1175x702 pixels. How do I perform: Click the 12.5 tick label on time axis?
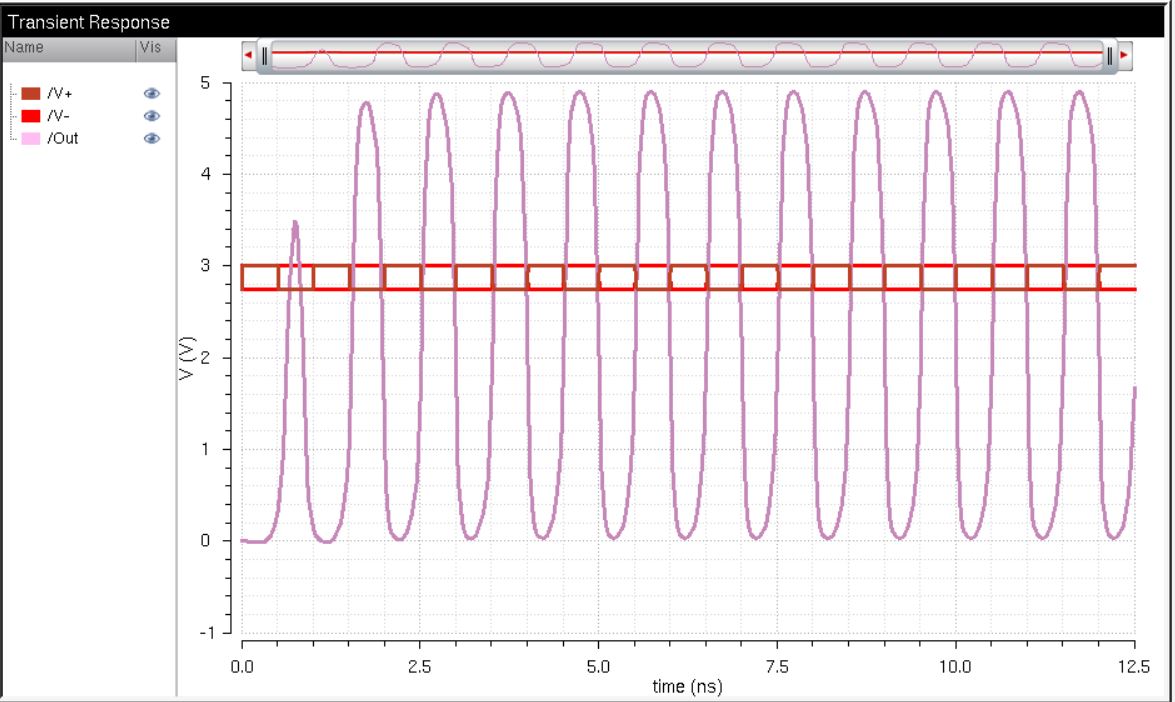[x=1134, y=667]
